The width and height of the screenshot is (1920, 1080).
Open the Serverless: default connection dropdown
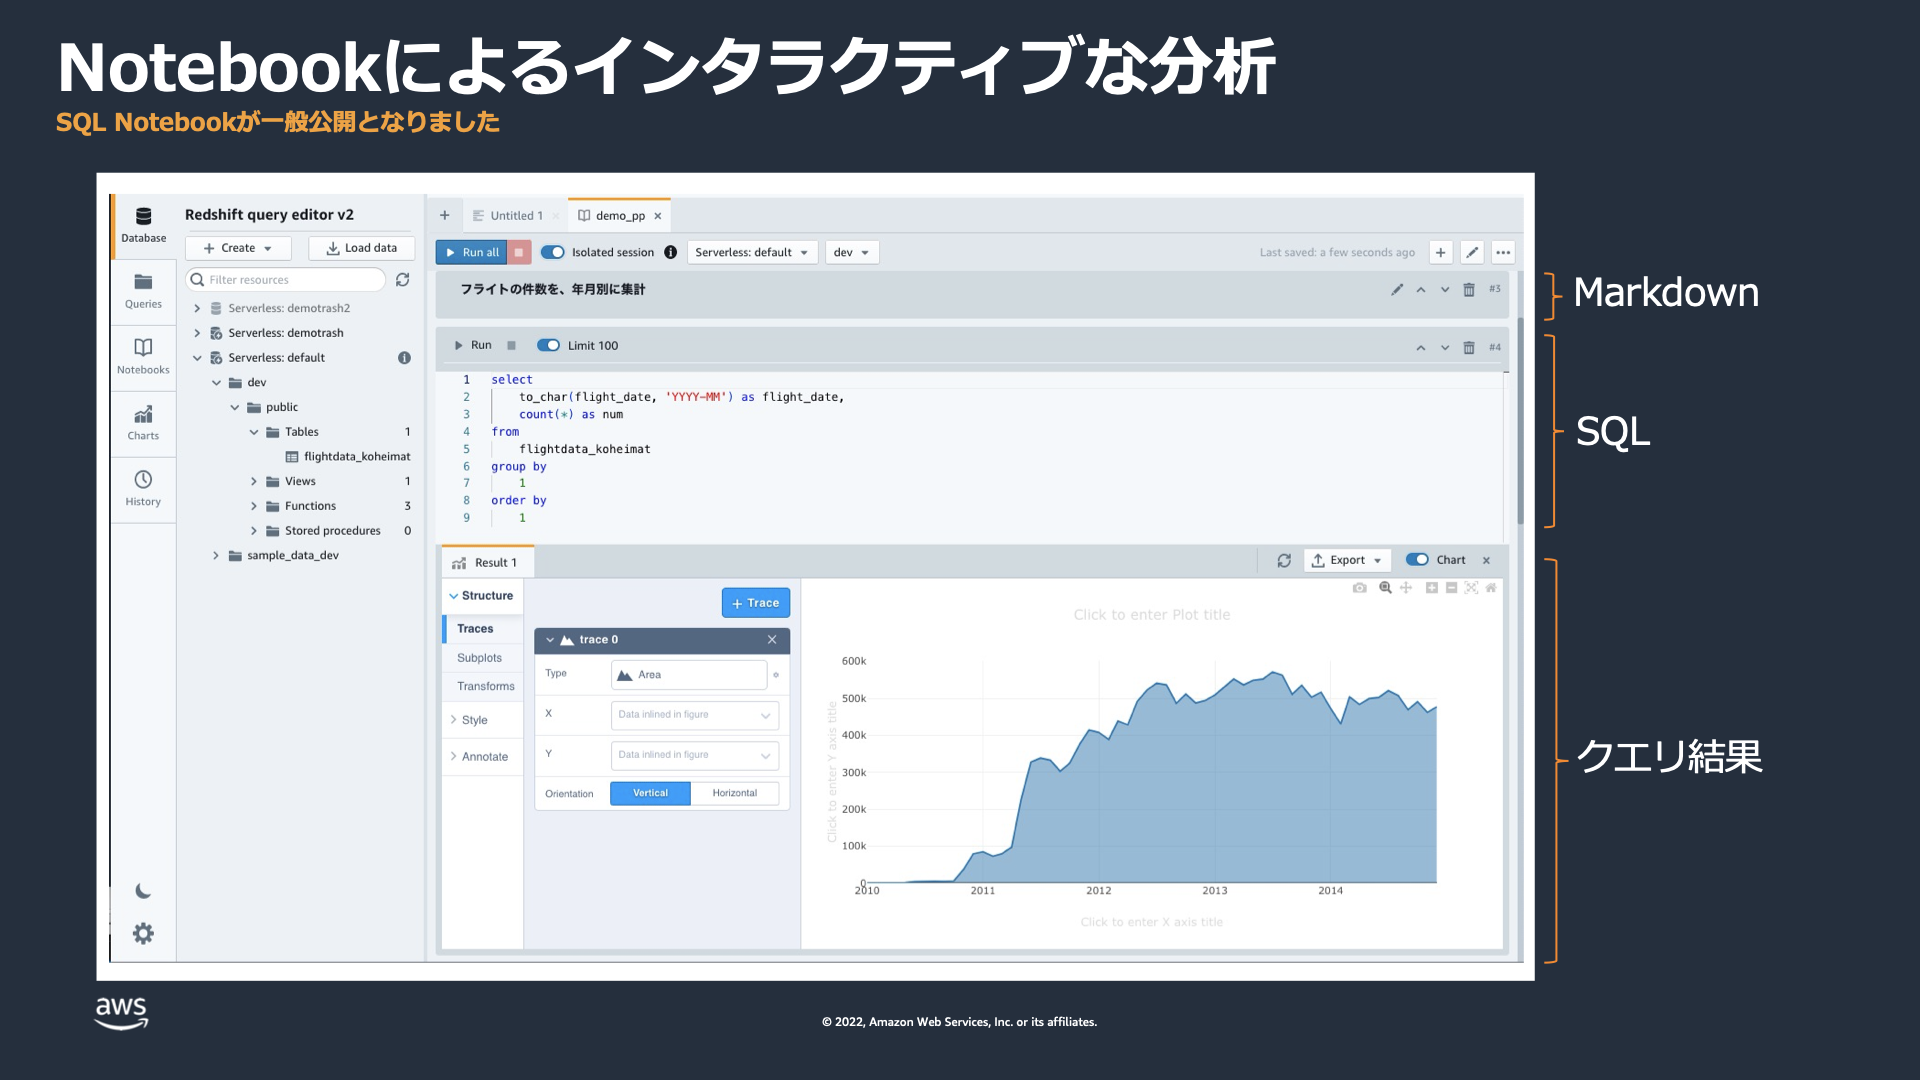(x=751, y=252)
